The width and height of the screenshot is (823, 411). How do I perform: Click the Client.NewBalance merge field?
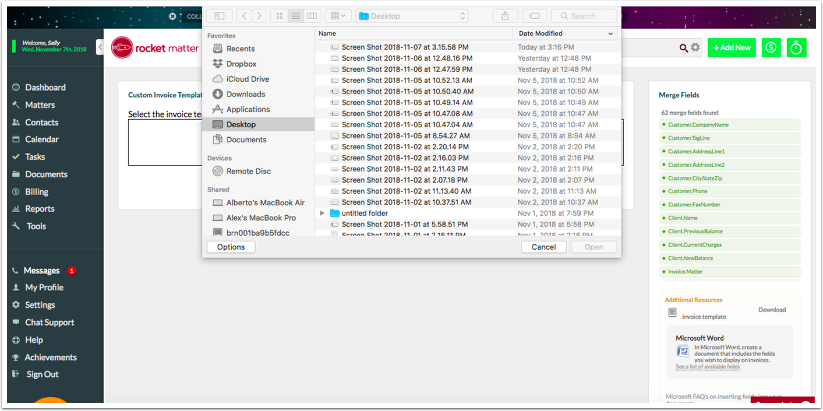pos(730,258)
